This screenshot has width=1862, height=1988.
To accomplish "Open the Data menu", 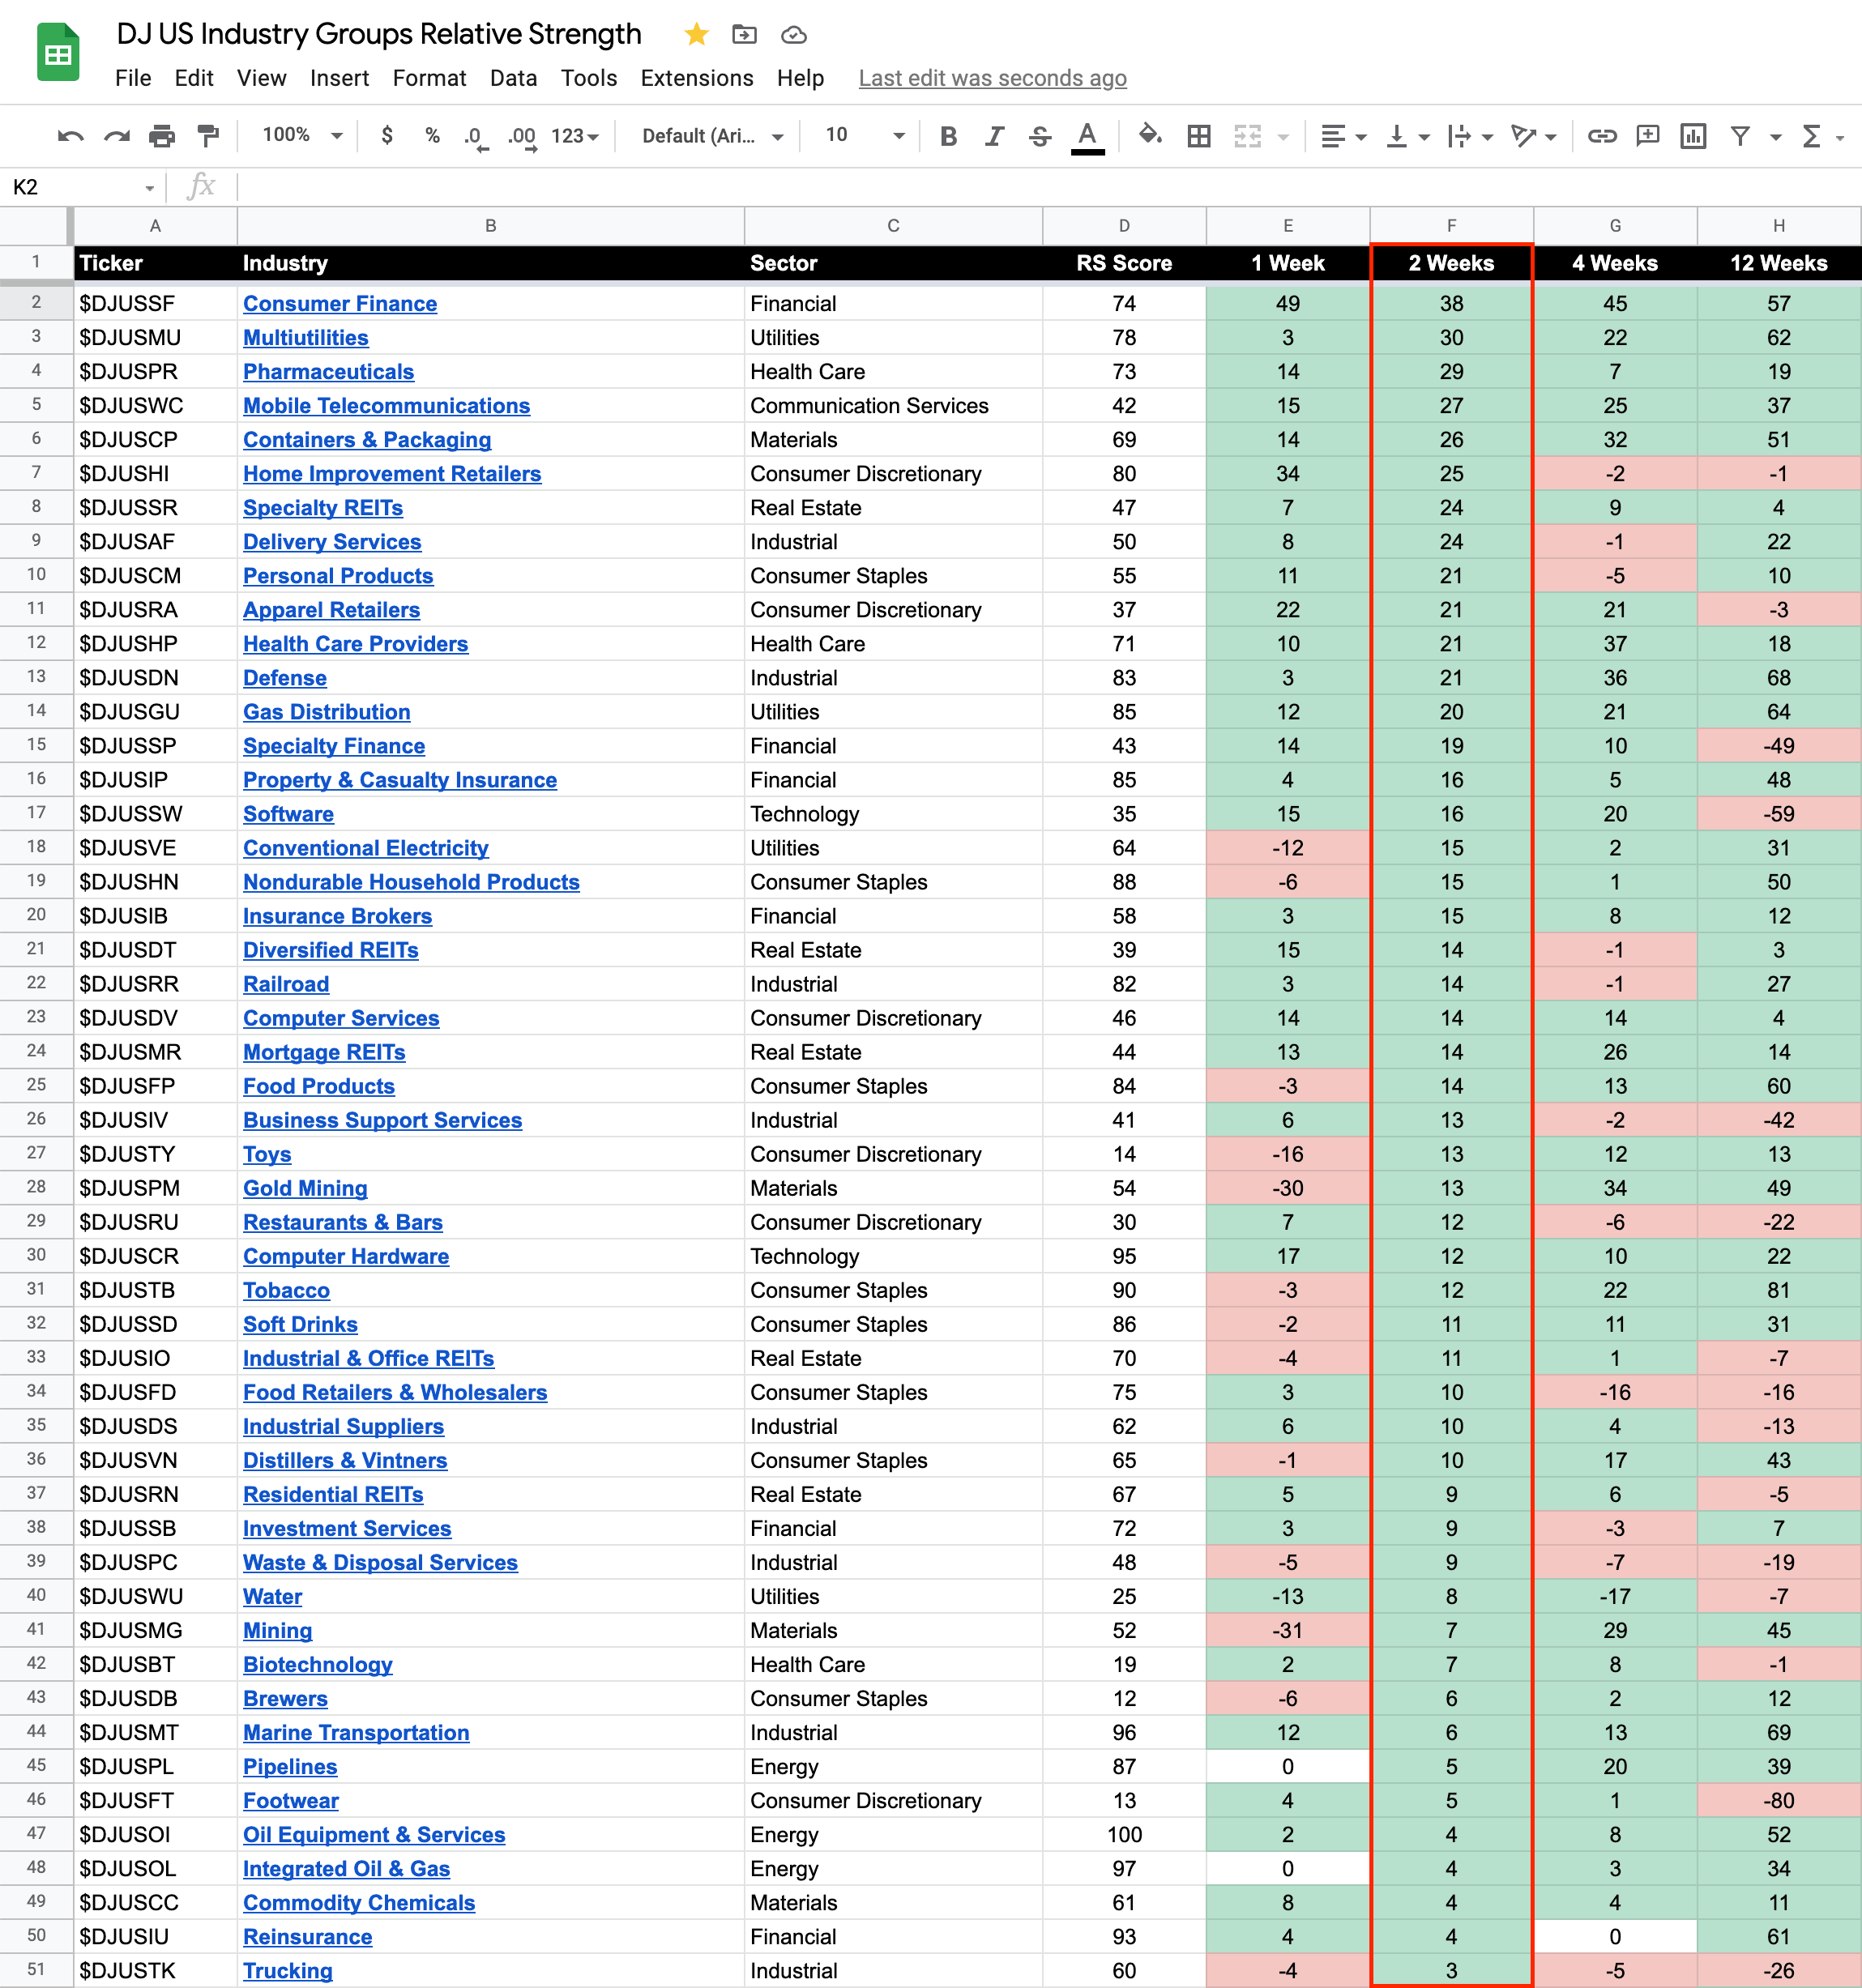I will click(x=513, y=78).
